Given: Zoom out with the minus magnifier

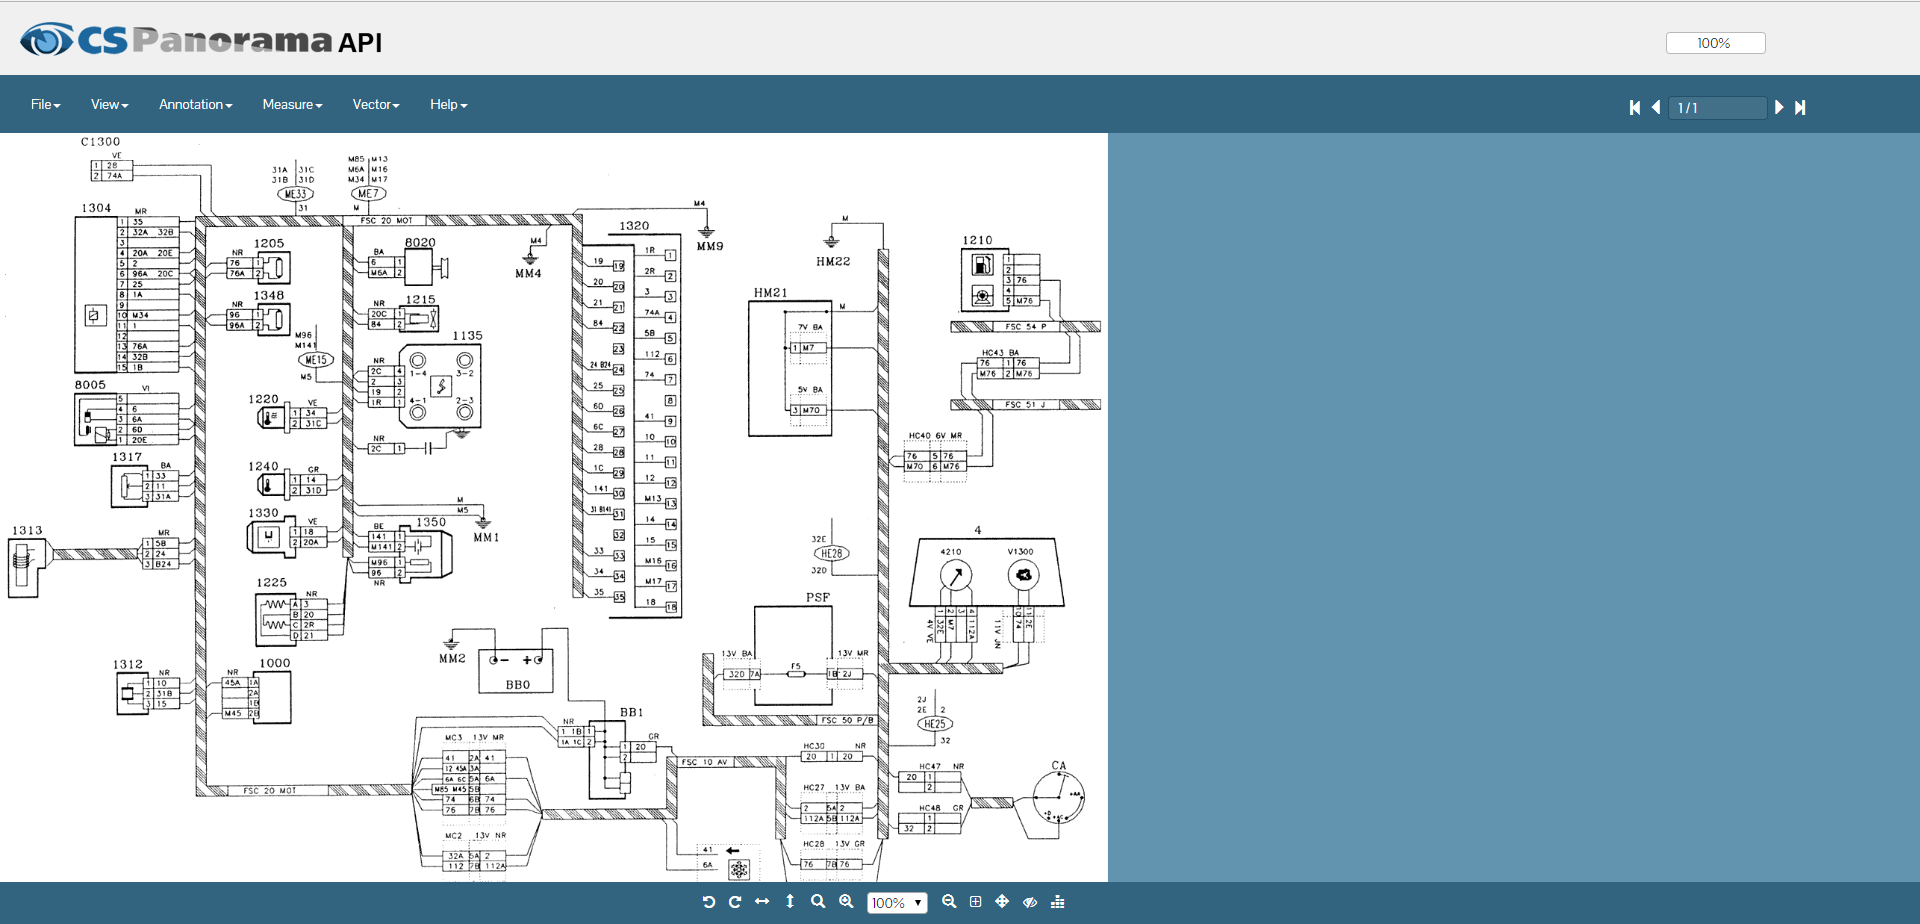Looking at the screenshot, I should point(949,902).
